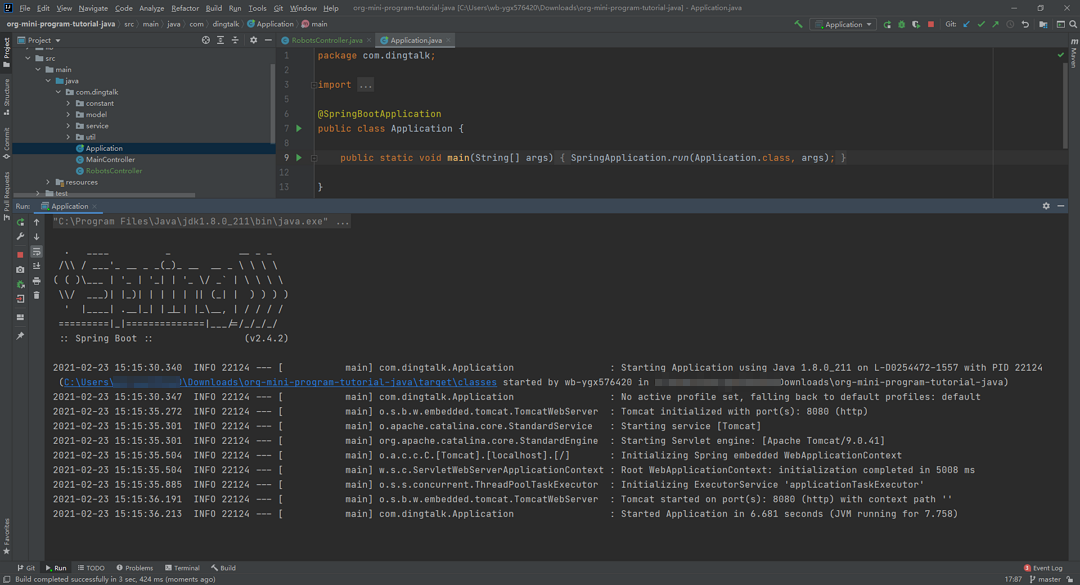This screenshot has width=1080, height=585.
Task: Open the Application run configuration dropdown
Action: [844, 24]
